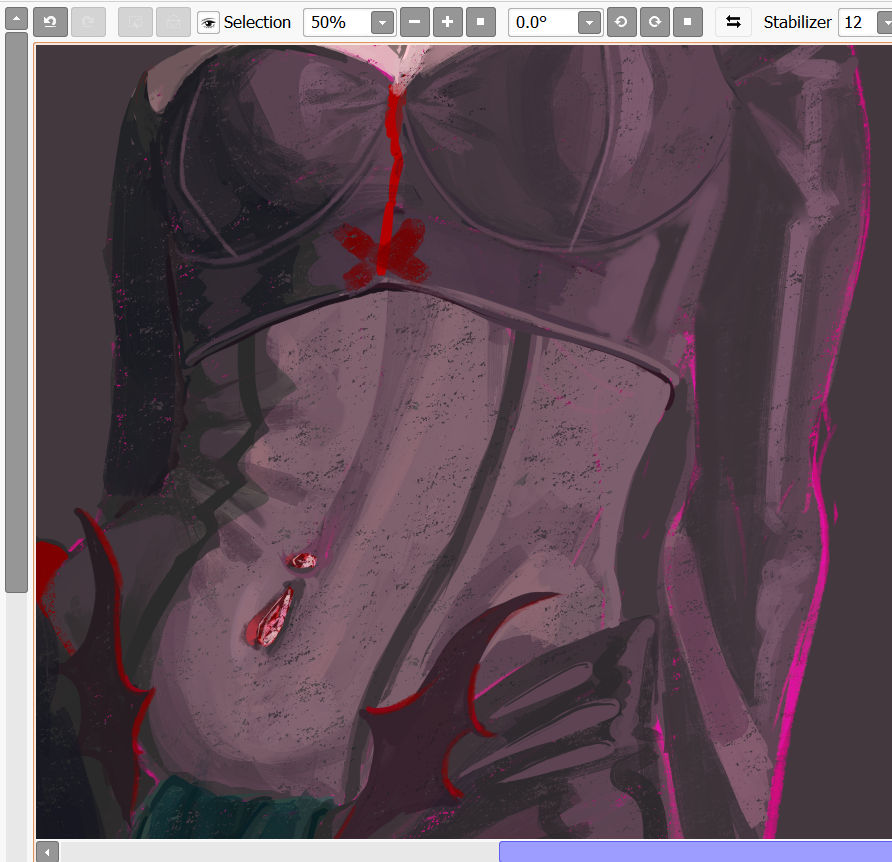This screenshot has width=892, height=862.
Task: Zoom in with the plus button
Action: pos(448,22)
